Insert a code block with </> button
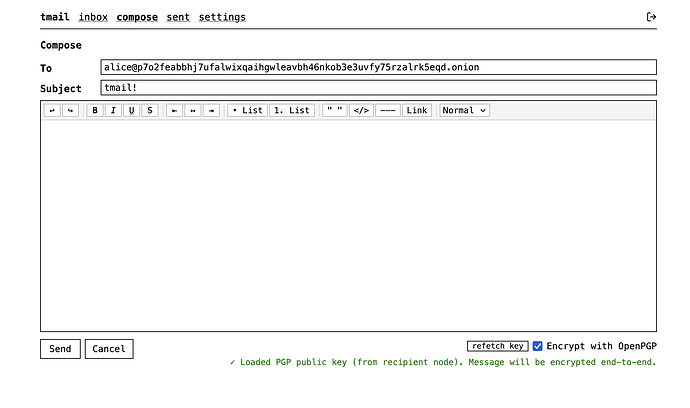The height and width of the screenshot is (408, 690). [361, 110]
